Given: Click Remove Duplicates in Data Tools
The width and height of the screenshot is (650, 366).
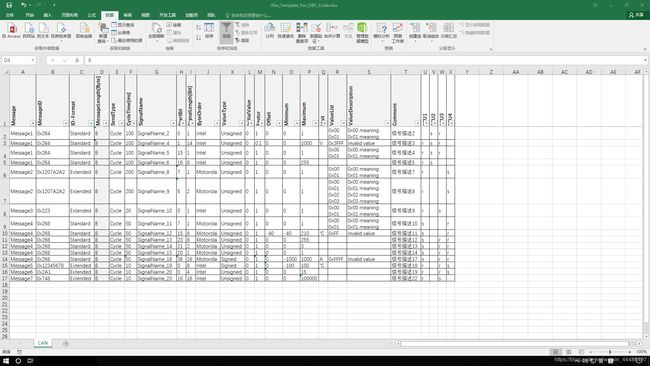Looking at the screenshot, I should pyautogui.click(x=302, y=32).
